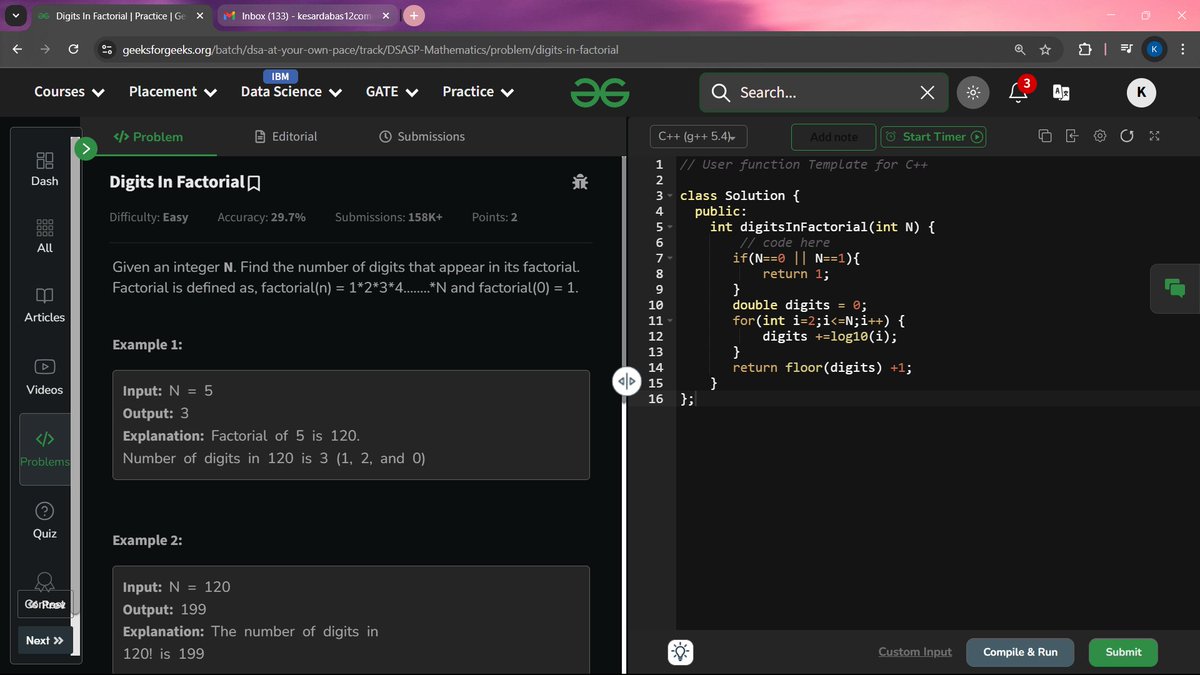Image resolution: width=1200 pixels, height=675 pixels.
Task: Click the bug report icon
Action: click(x=580, y=182)
